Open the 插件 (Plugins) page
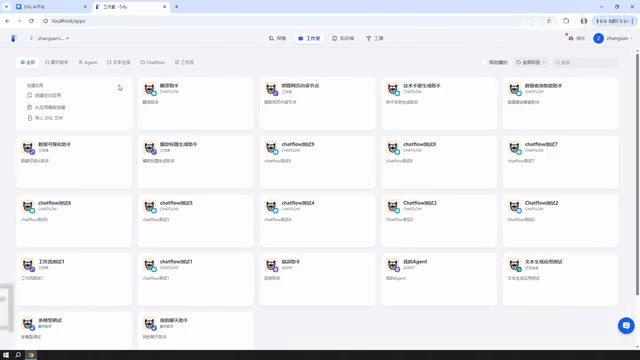The image size is (640, 360). 577,38
